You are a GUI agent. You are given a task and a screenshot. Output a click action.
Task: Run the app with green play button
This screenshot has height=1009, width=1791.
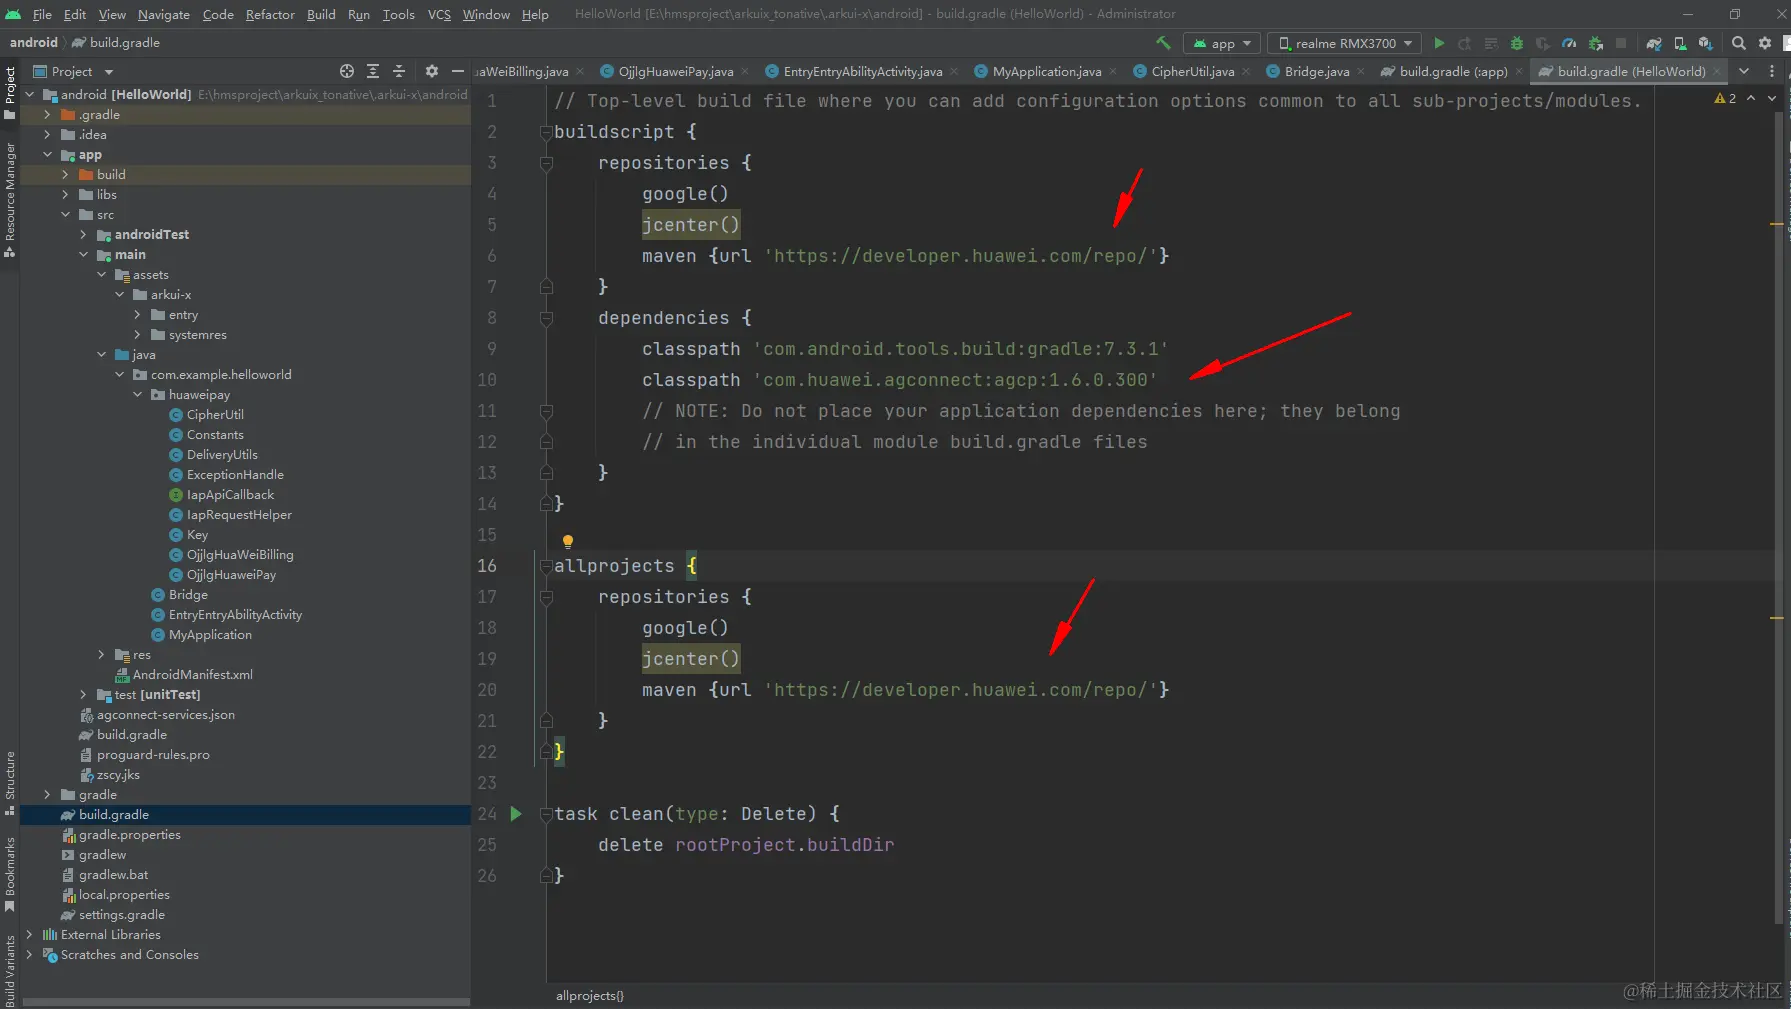tap(1439, 43)
